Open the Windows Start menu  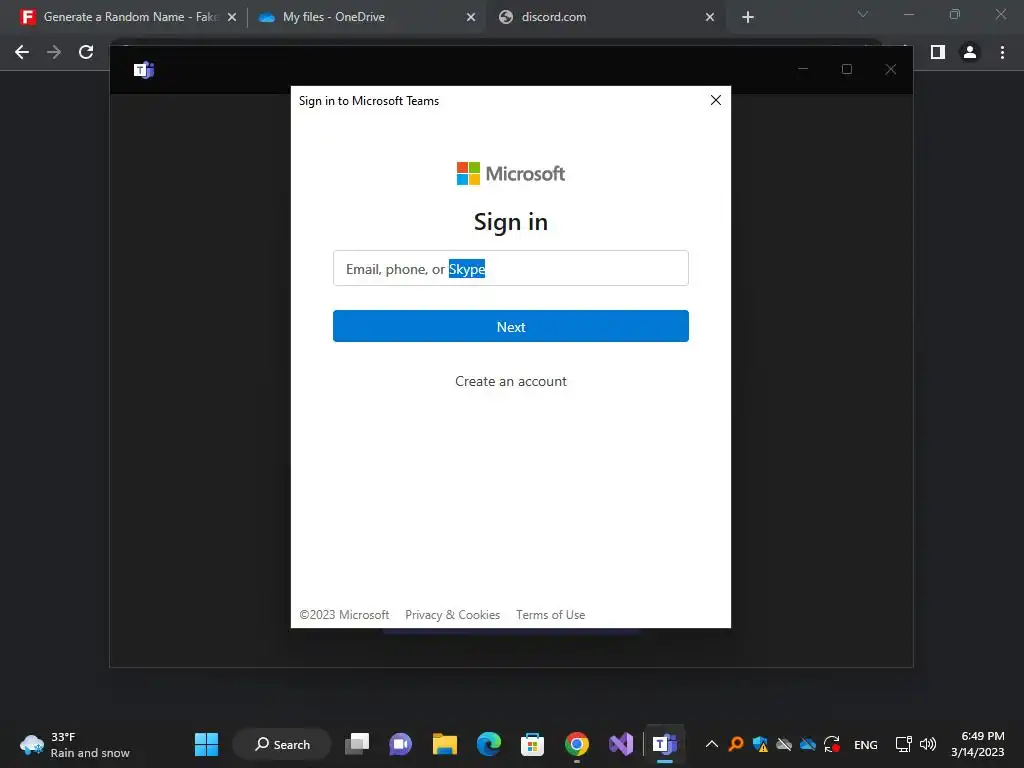pos(206,744)
